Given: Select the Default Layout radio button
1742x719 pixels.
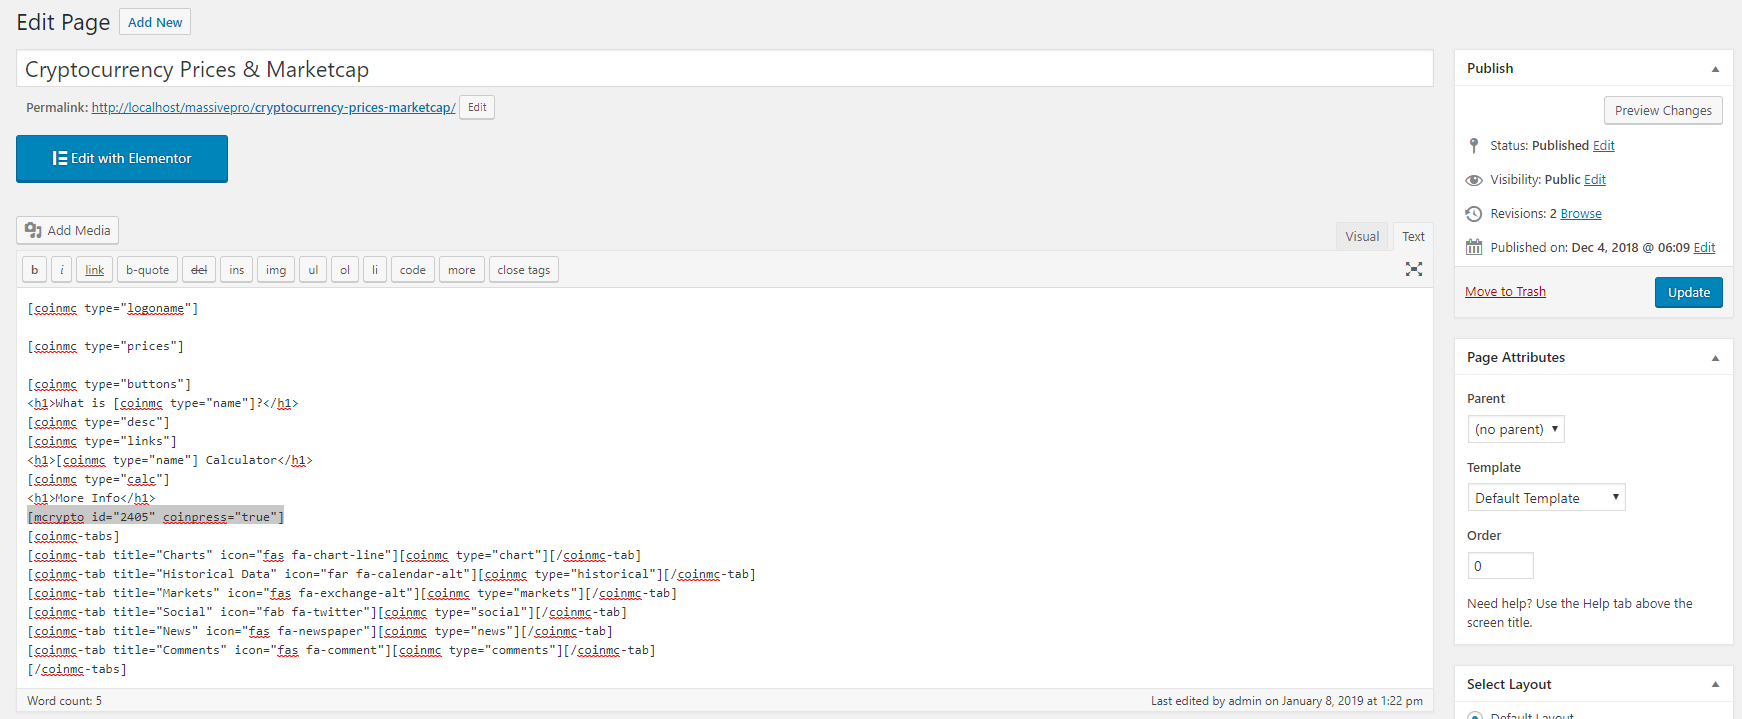Looking at the screenshot, I should (1475, 715).
